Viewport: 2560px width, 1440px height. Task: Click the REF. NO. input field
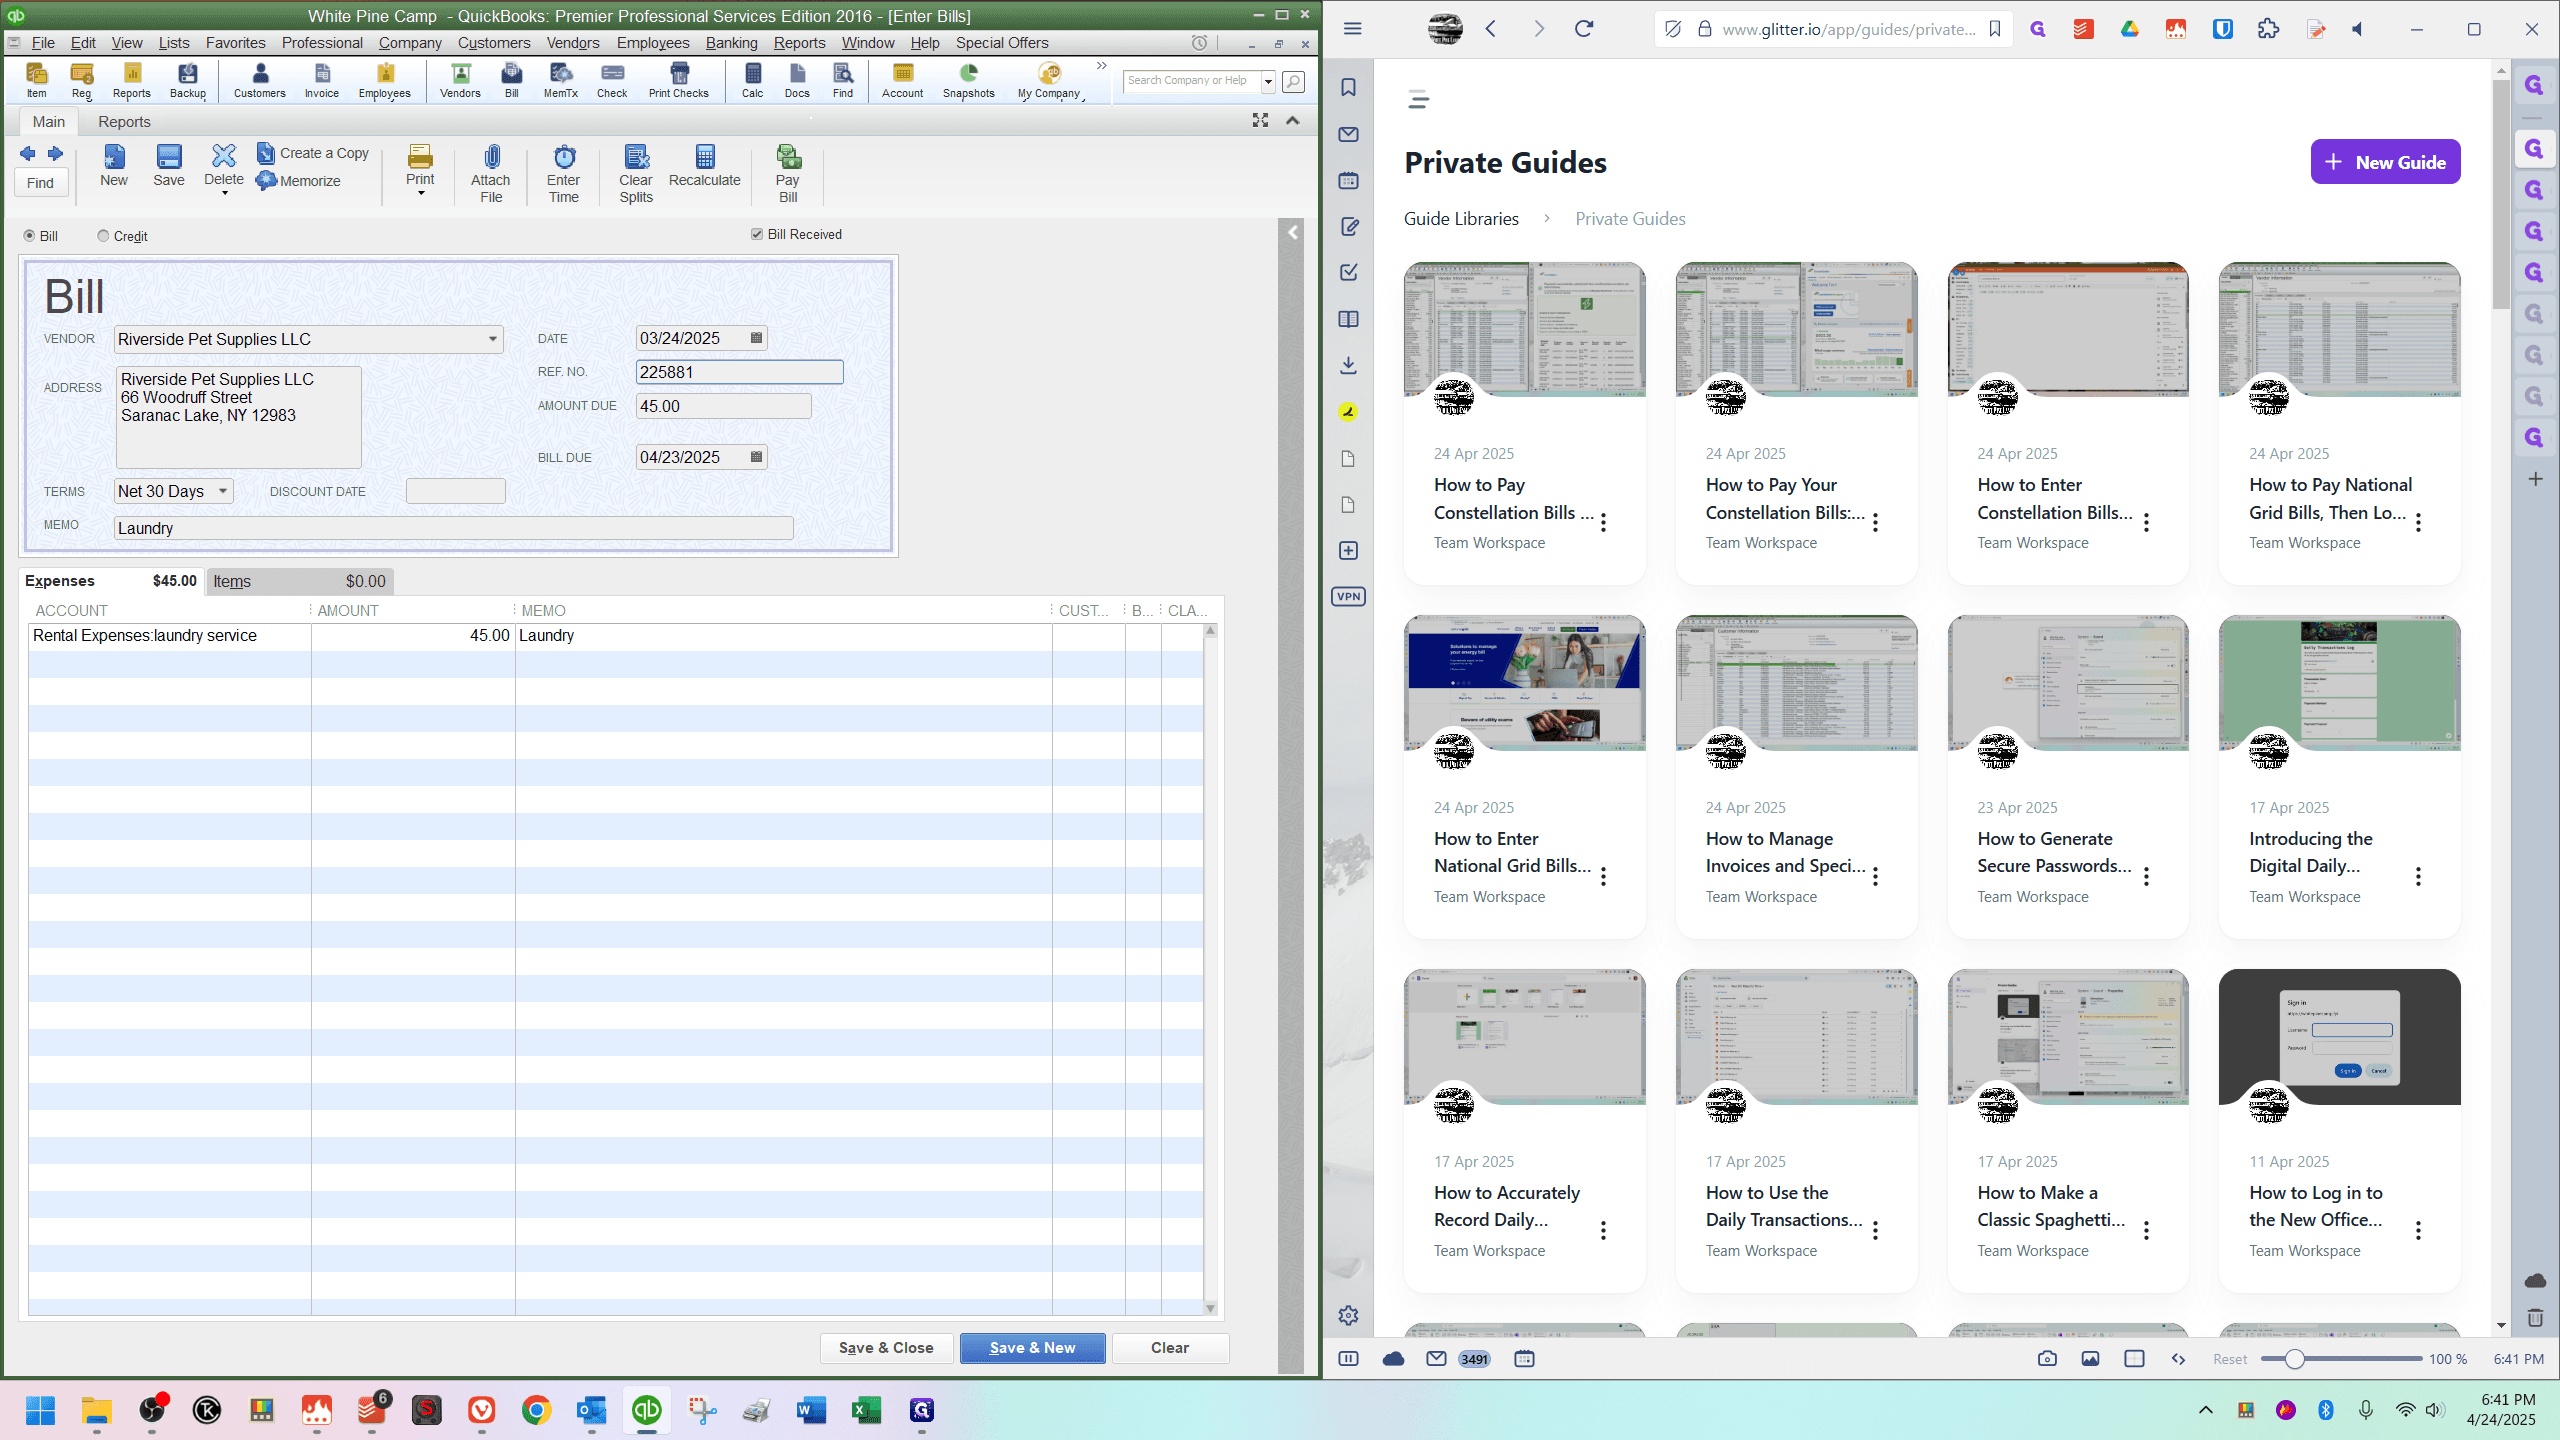pyautogui.click(x=740, y=372)
